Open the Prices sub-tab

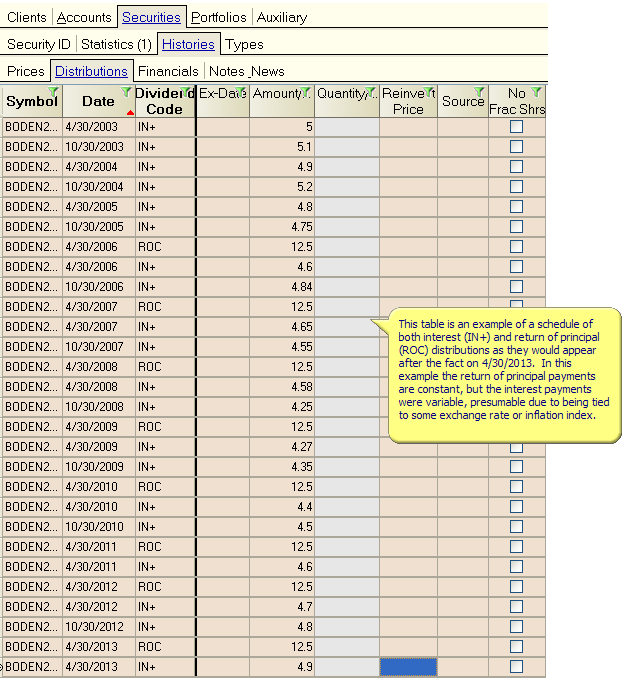[x=26, y=71]
